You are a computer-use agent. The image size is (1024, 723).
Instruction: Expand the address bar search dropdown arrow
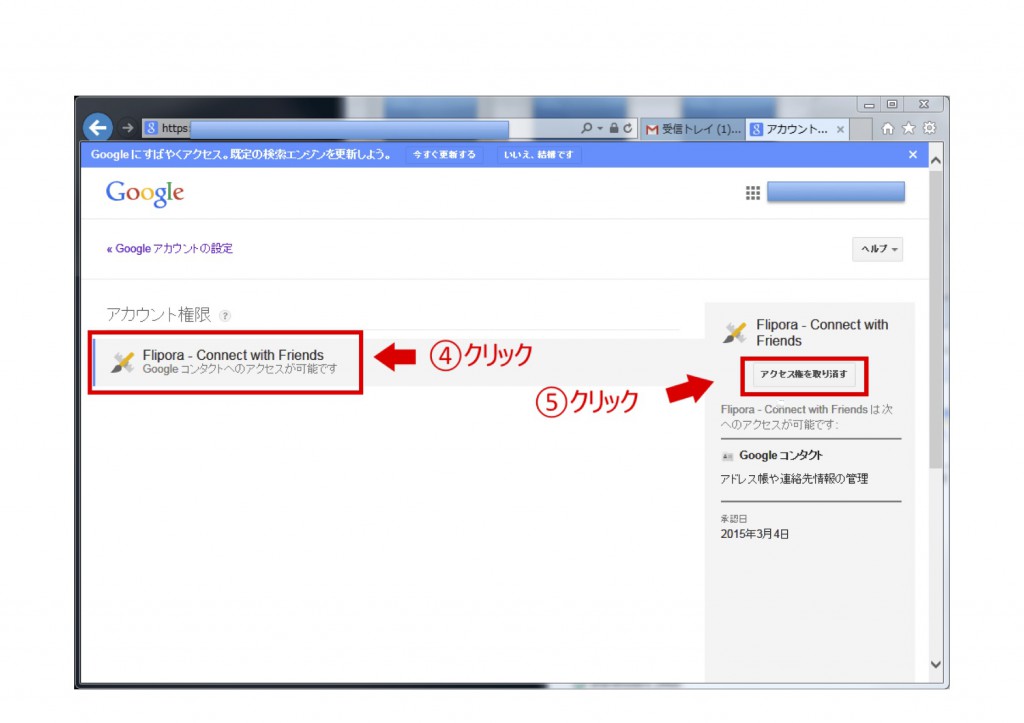(600, 129)
